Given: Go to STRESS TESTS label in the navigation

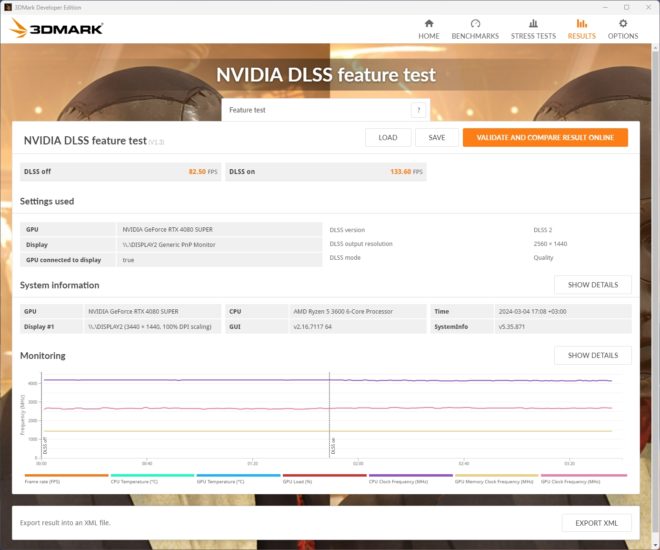Looking at the screenshot, I should 533,36.
